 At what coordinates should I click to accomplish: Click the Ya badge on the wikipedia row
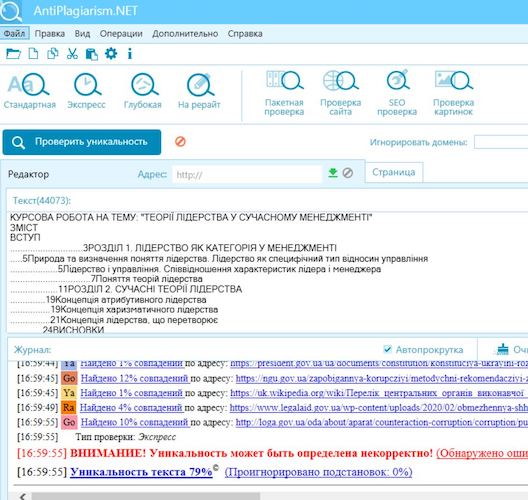[69, 393]
